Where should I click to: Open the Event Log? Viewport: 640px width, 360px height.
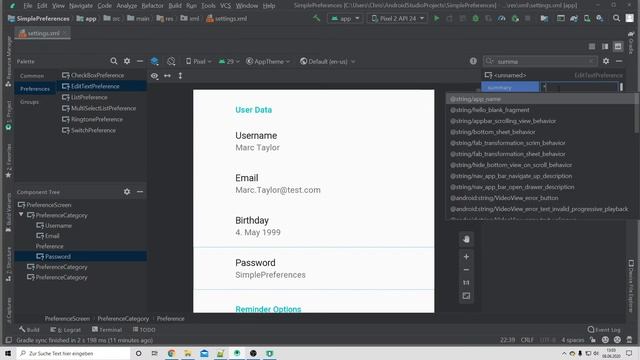(x=604, y=329)
